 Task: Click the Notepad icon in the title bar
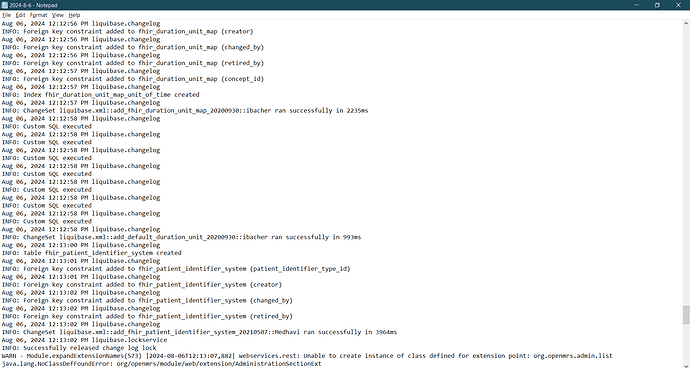(5, 5)
